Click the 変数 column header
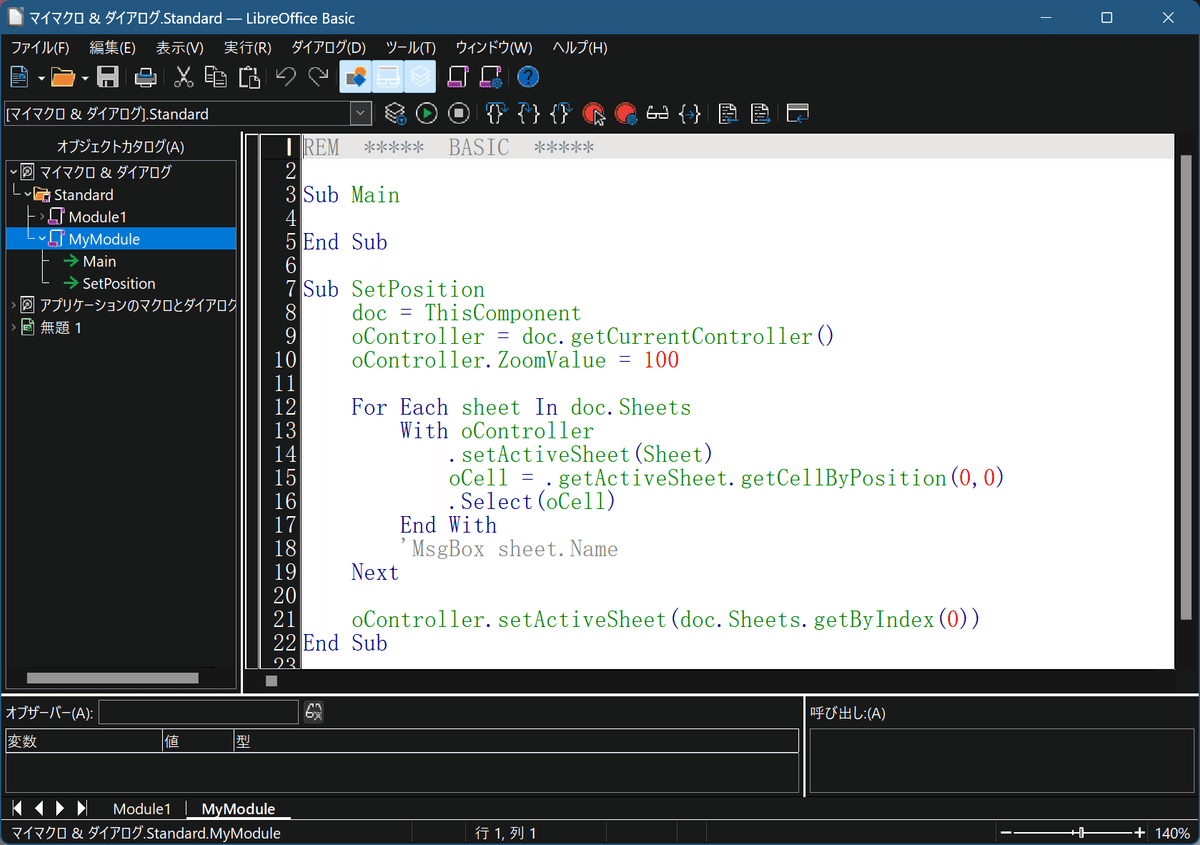The height and width of the screenshot is (845, 1200). (84, 741)
